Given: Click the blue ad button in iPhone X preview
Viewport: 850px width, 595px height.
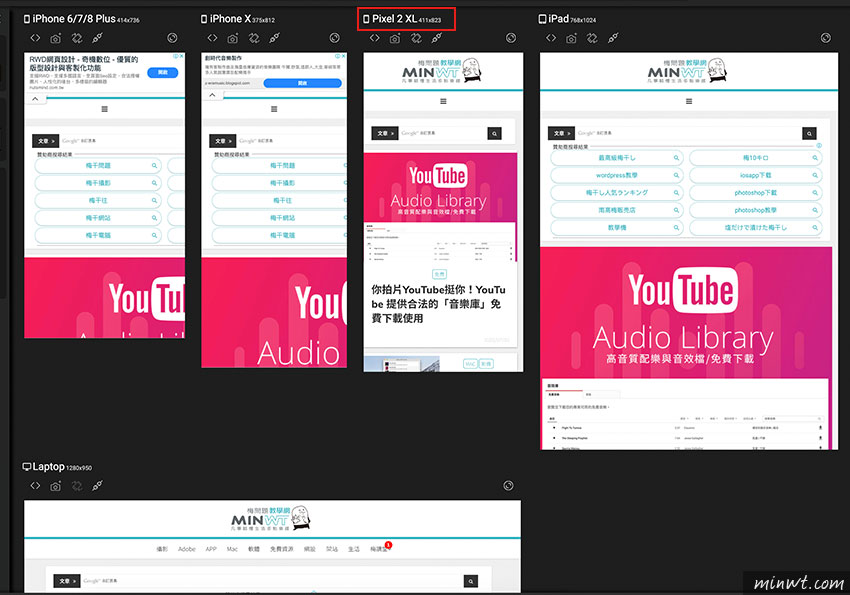Looking at the screenshot, I should coord(302,83).
